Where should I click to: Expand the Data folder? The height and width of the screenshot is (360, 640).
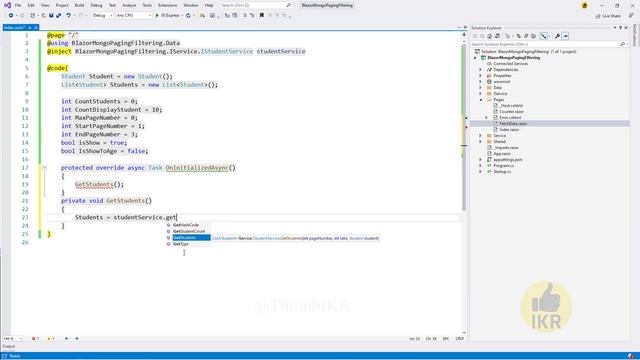[480, 87]
